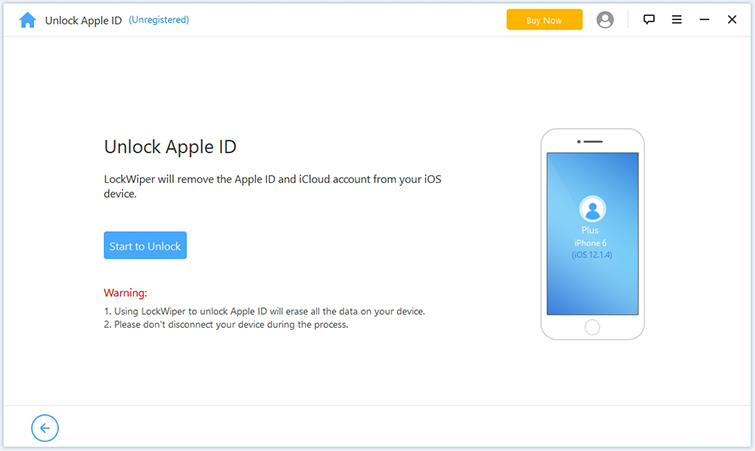Click the "Plus" label on phone

point(590,230)
